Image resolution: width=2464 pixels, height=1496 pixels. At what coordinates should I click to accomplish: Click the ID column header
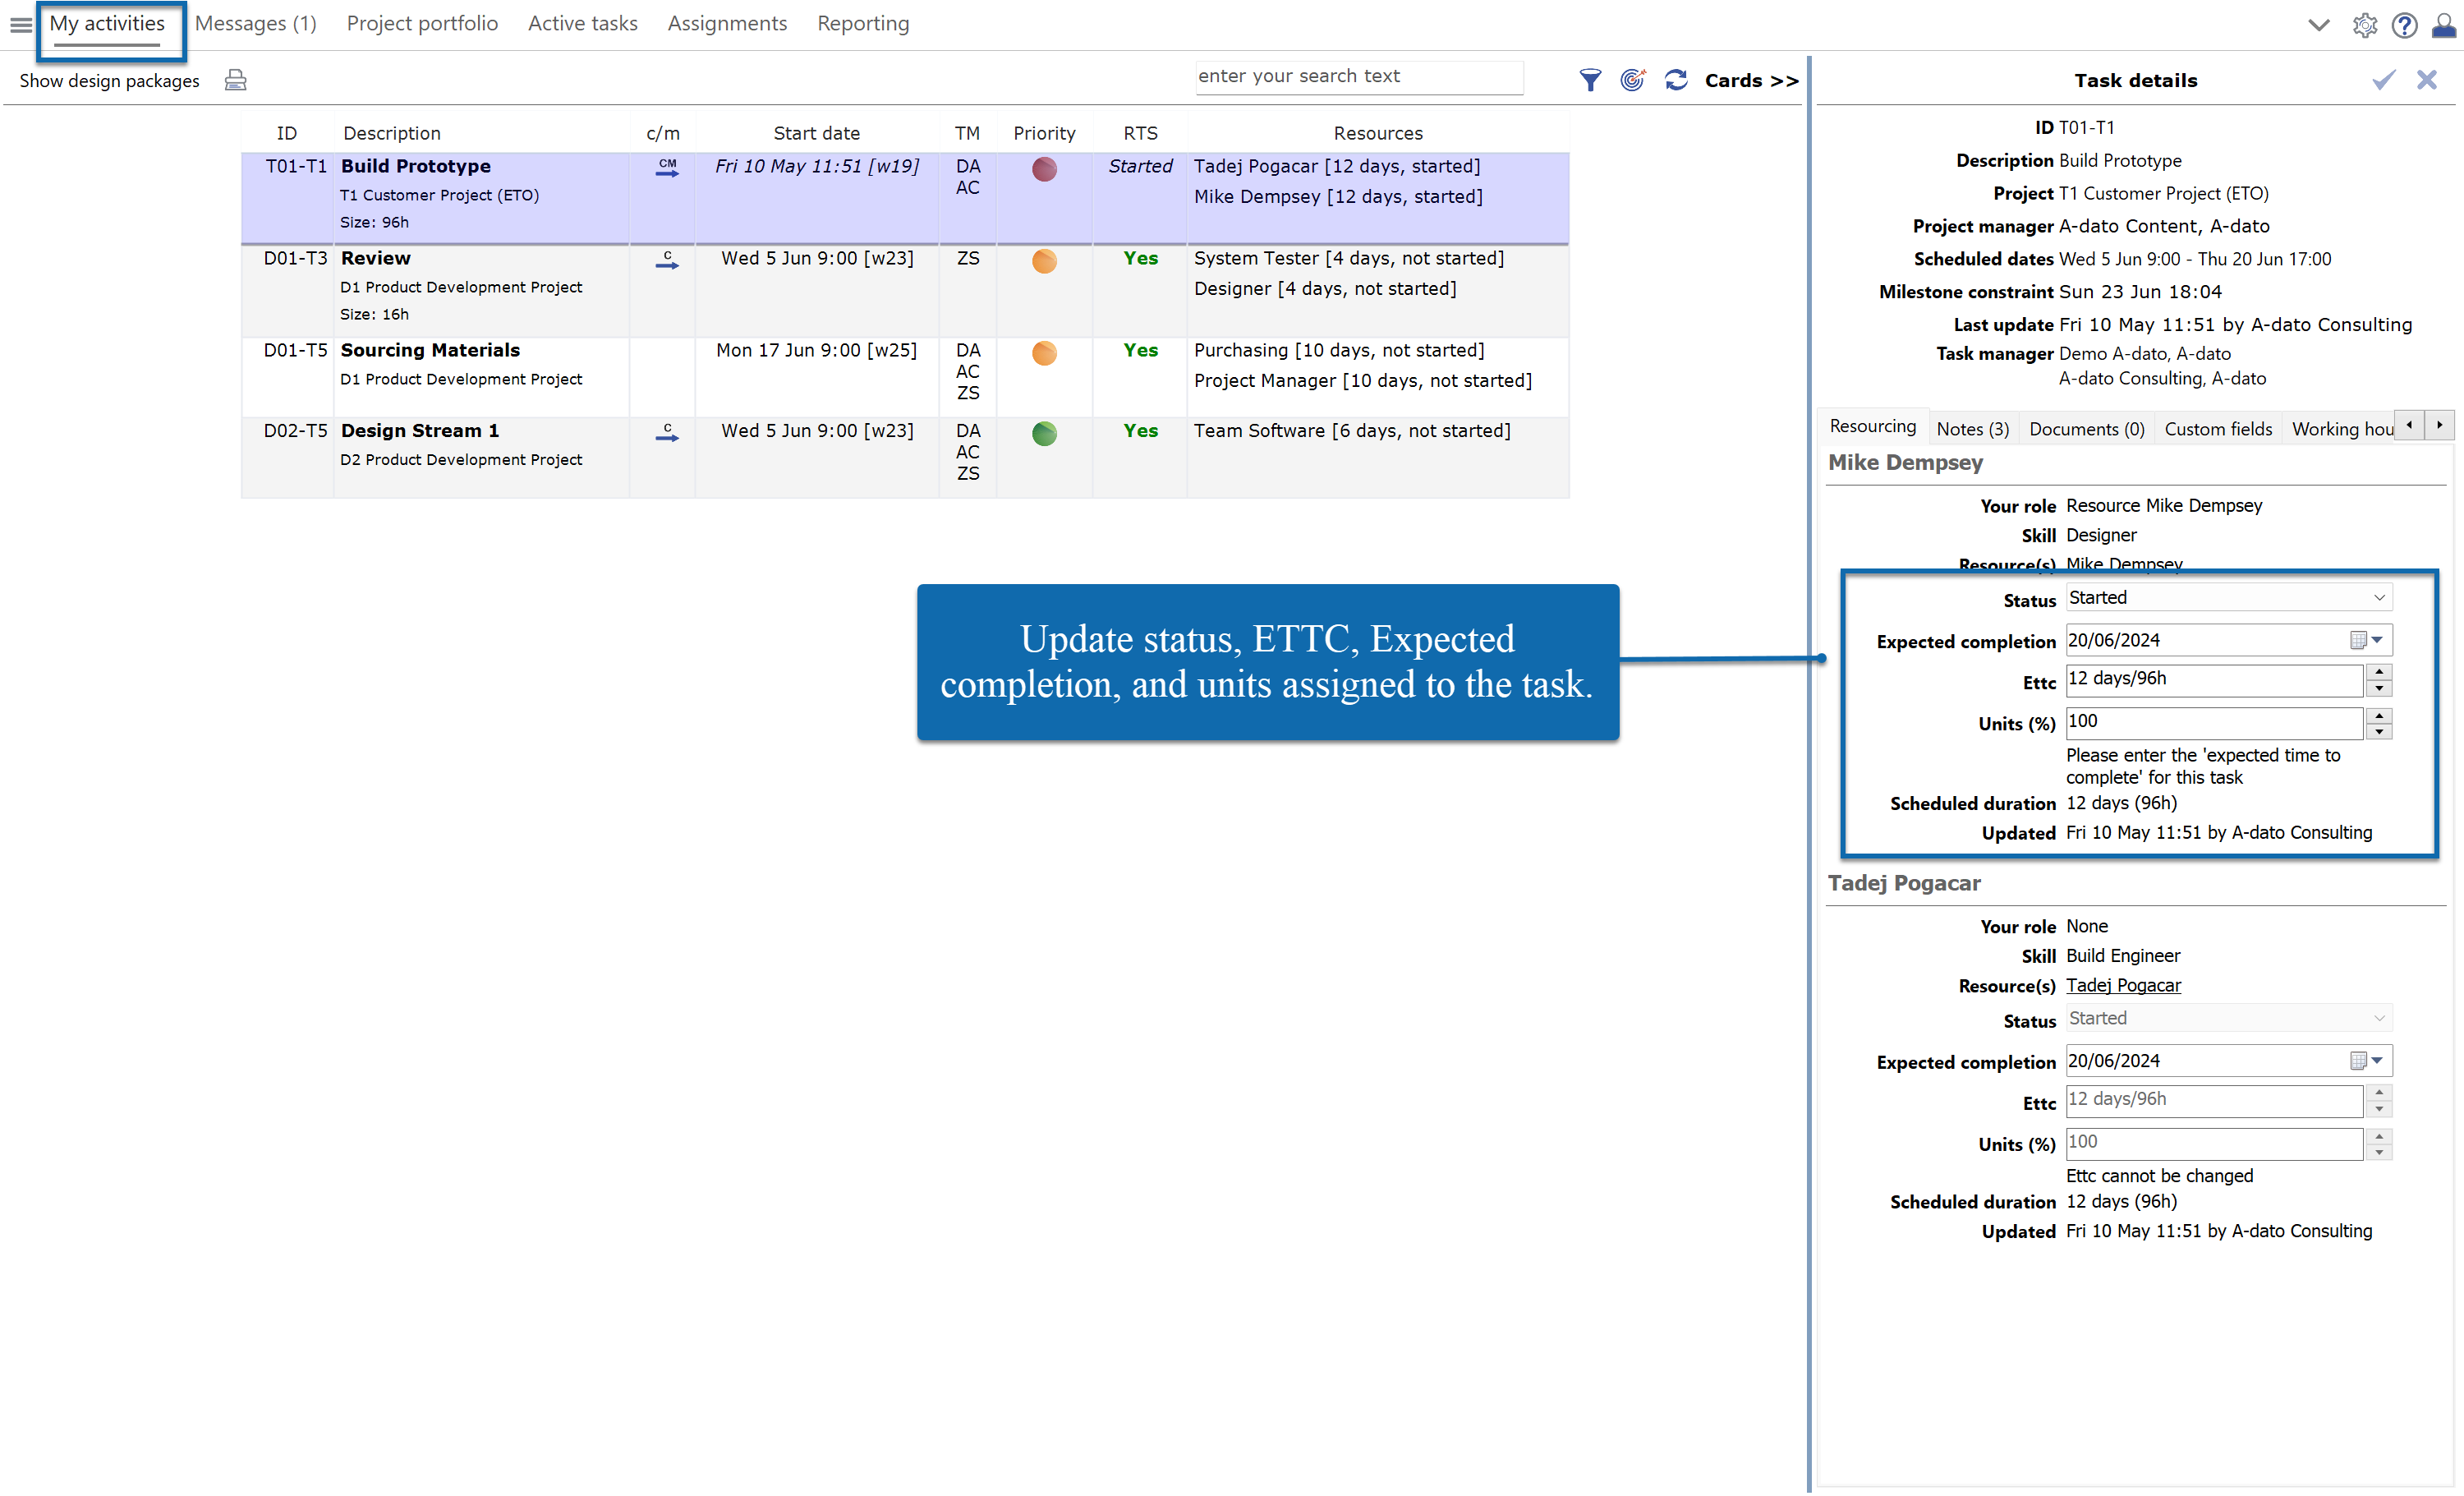pos(287,133)
